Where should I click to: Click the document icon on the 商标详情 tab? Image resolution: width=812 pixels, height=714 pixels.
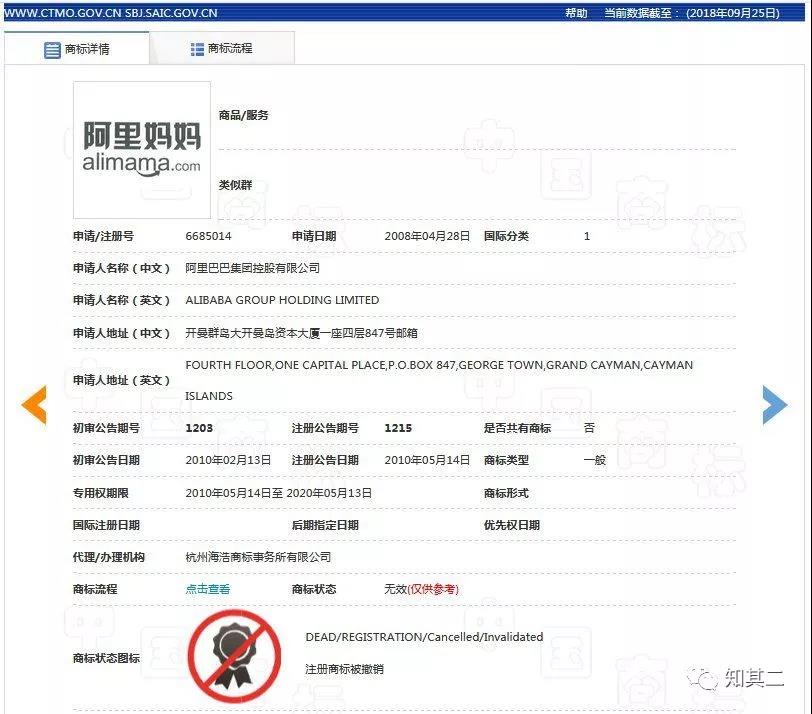point(52,47)
